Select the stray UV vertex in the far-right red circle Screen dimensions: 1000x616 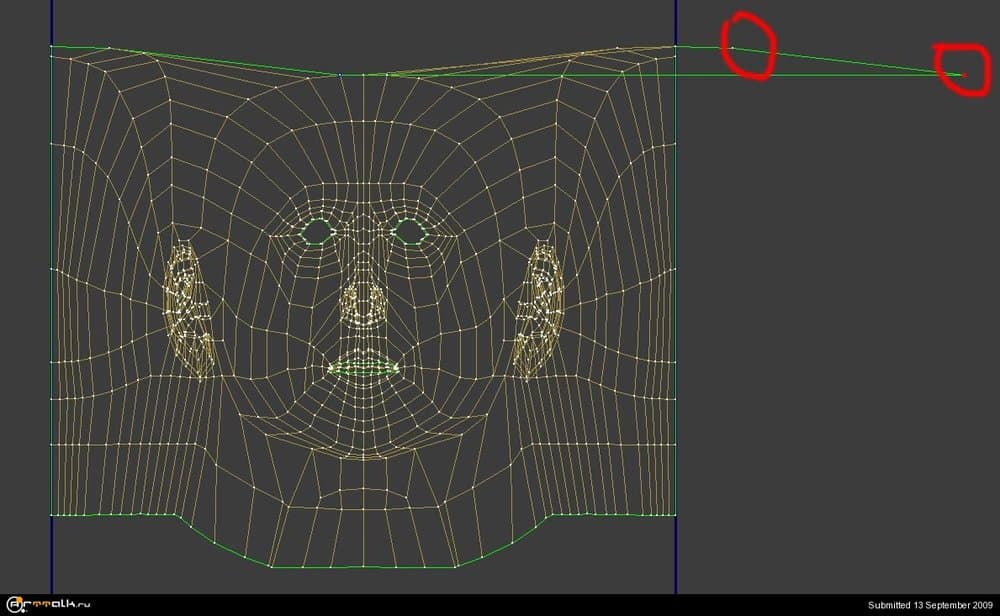tap(964, 75)
